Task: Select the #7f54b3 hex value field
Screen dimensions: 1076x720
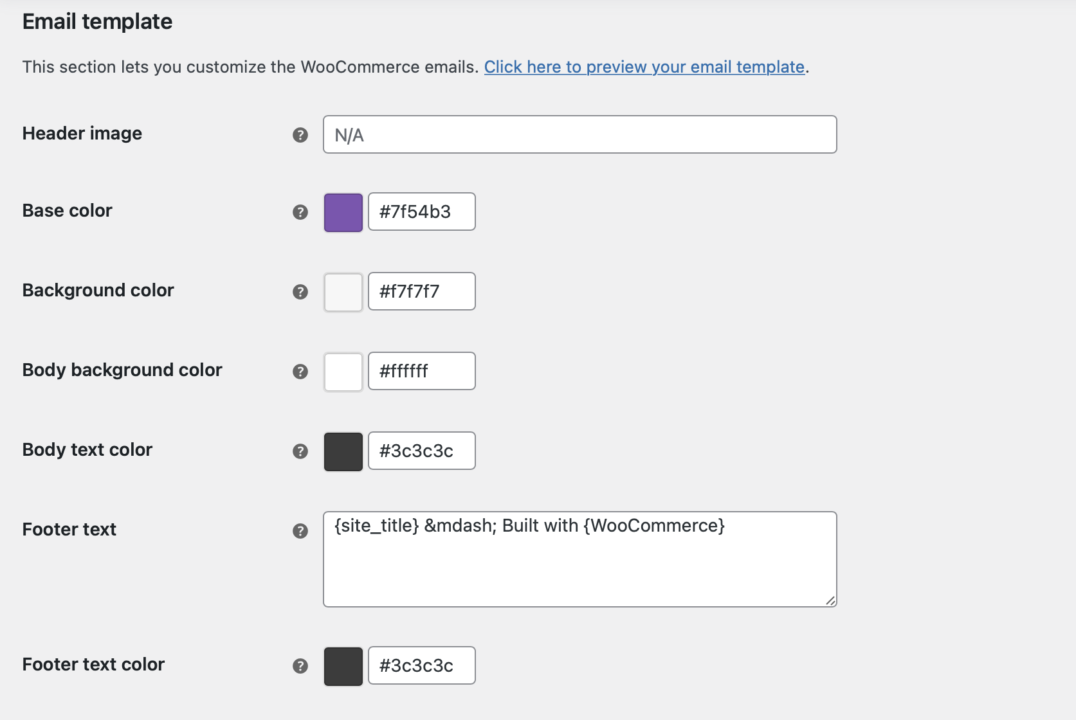Action: [x=421, y=211]
